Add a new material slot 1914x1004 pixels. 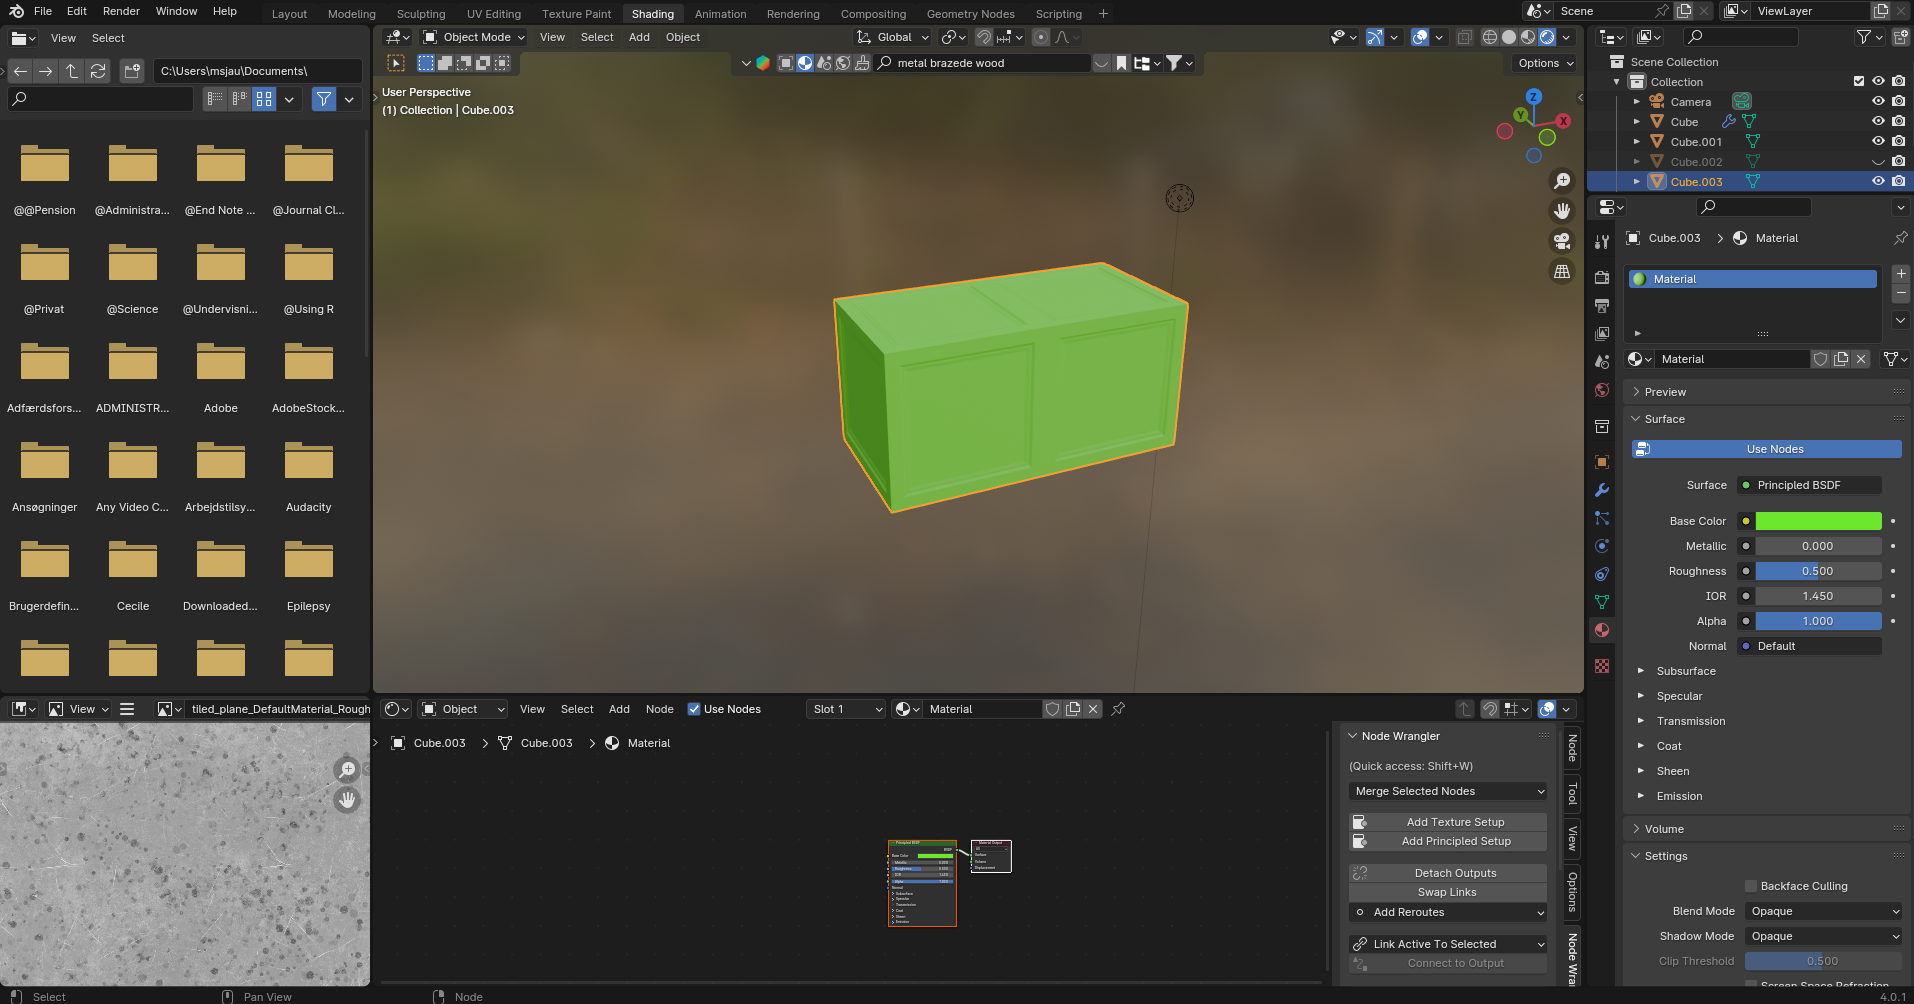1901,274
